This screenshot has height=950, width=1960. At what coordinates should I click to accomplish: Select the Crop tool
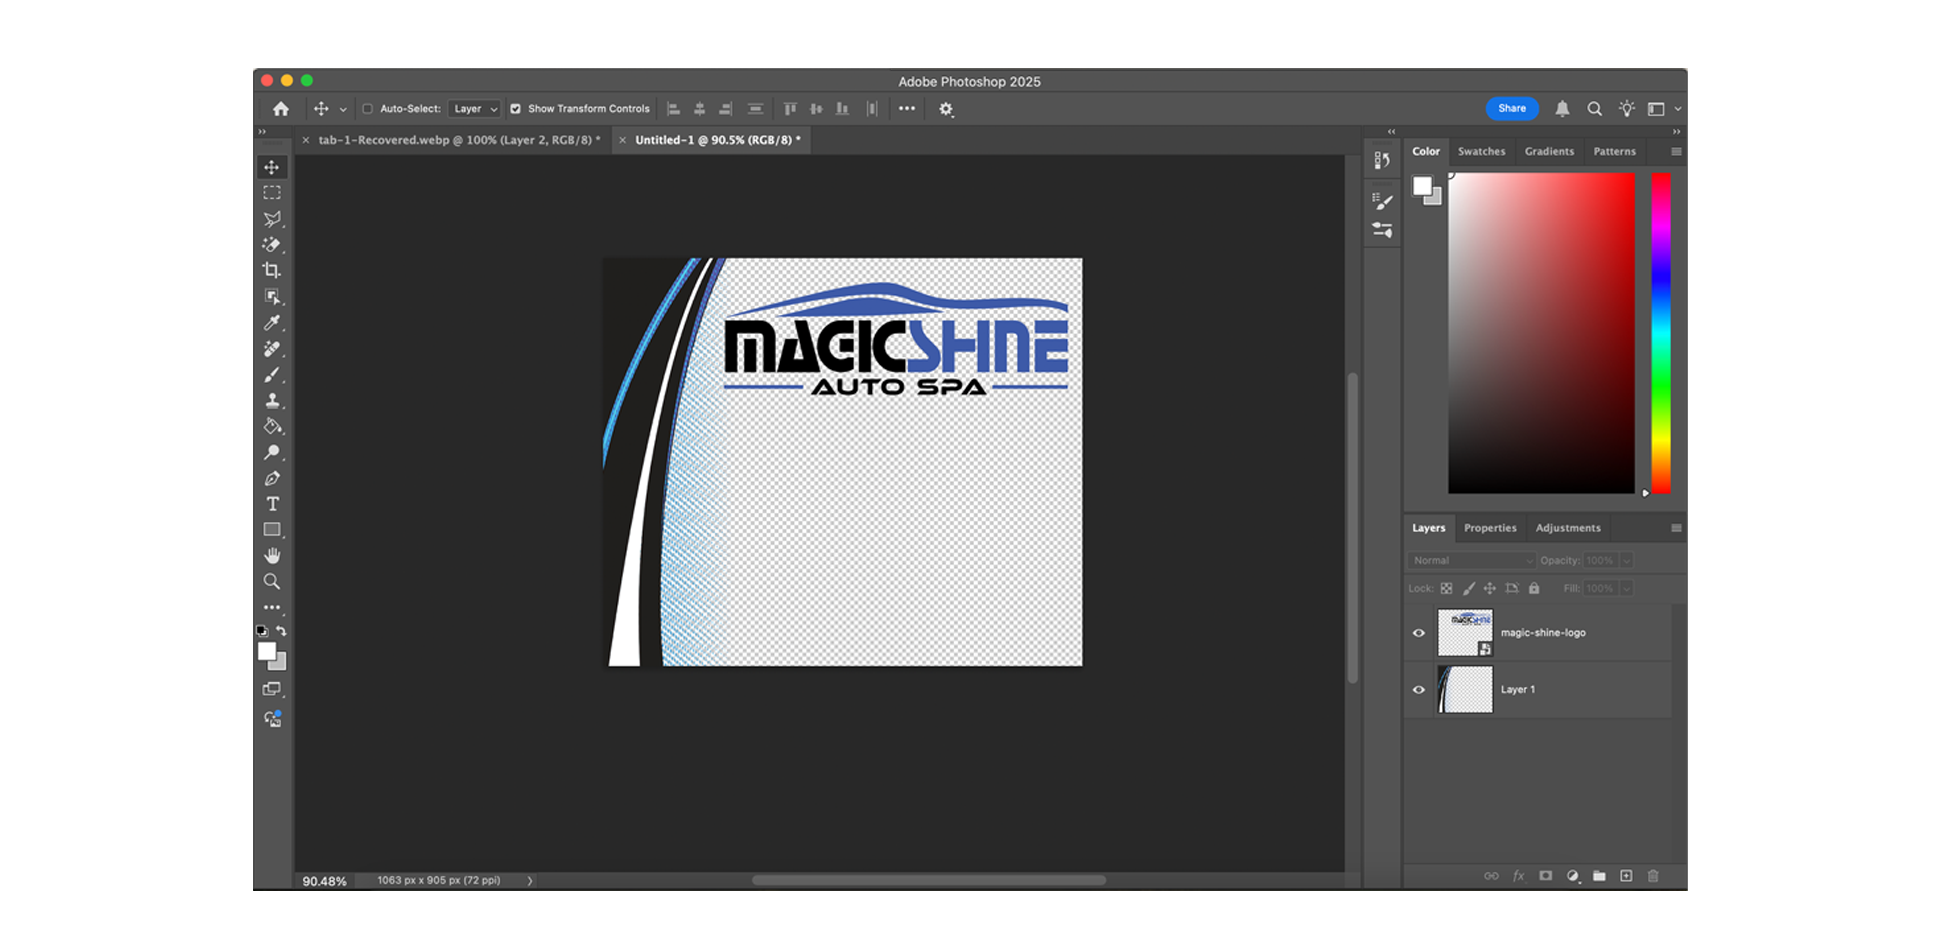coord(272,271)
